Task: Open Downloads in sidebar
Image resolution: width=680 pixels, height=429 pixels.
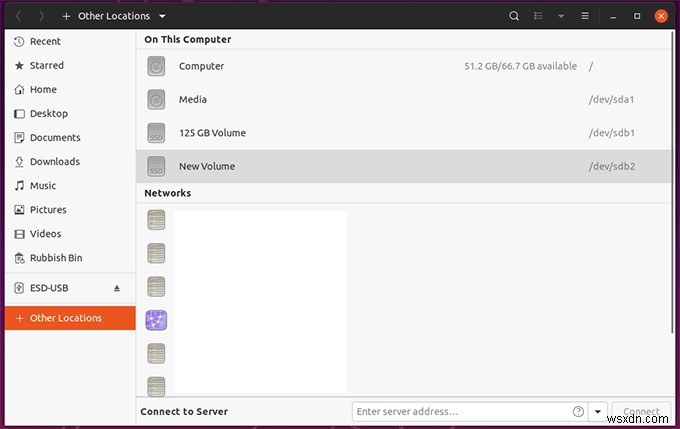Action: 70,162
